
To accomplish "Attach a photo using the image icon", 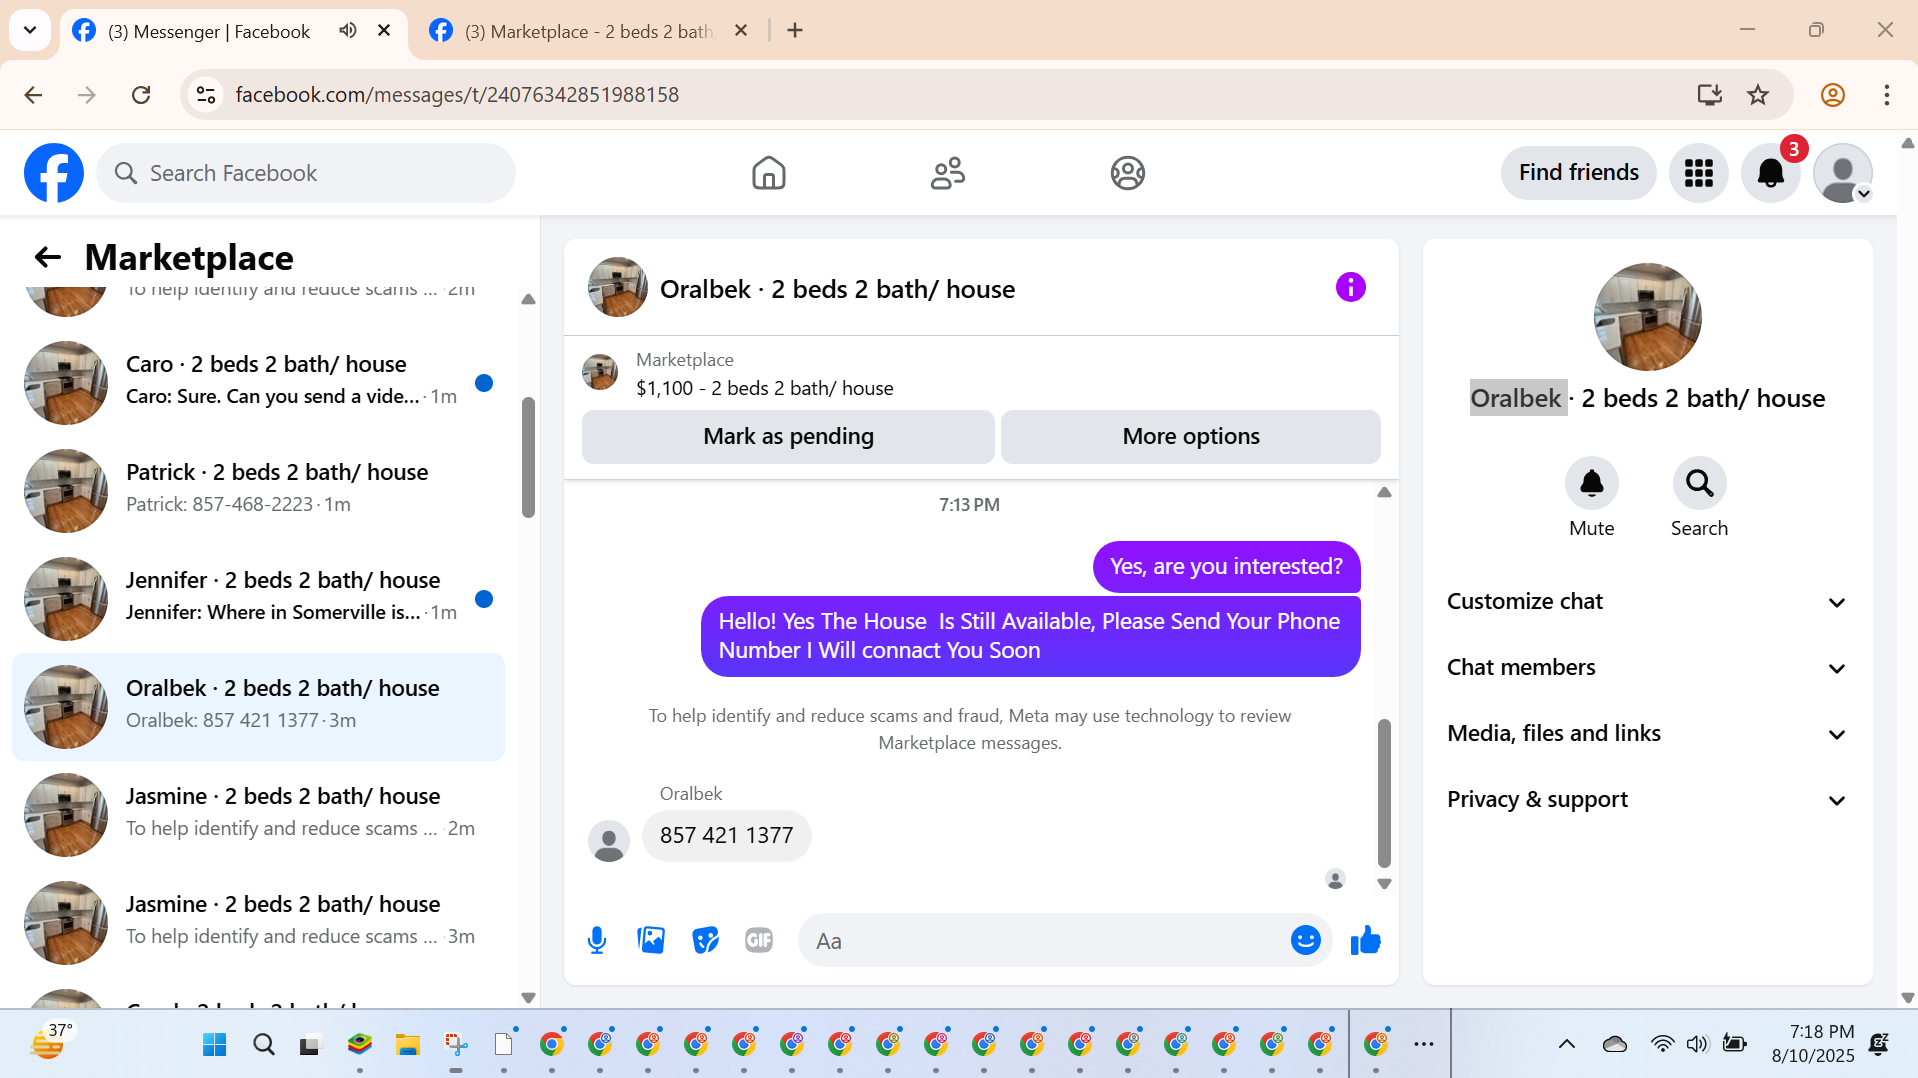I will tap(651, 940).
